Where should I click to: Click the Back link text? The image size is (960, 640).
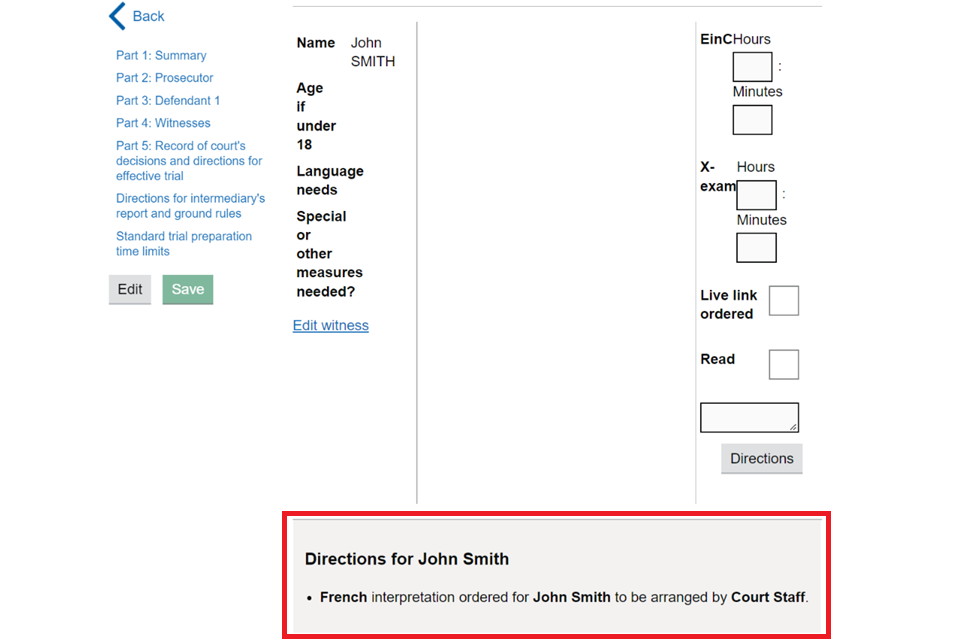tap(149, 16)
